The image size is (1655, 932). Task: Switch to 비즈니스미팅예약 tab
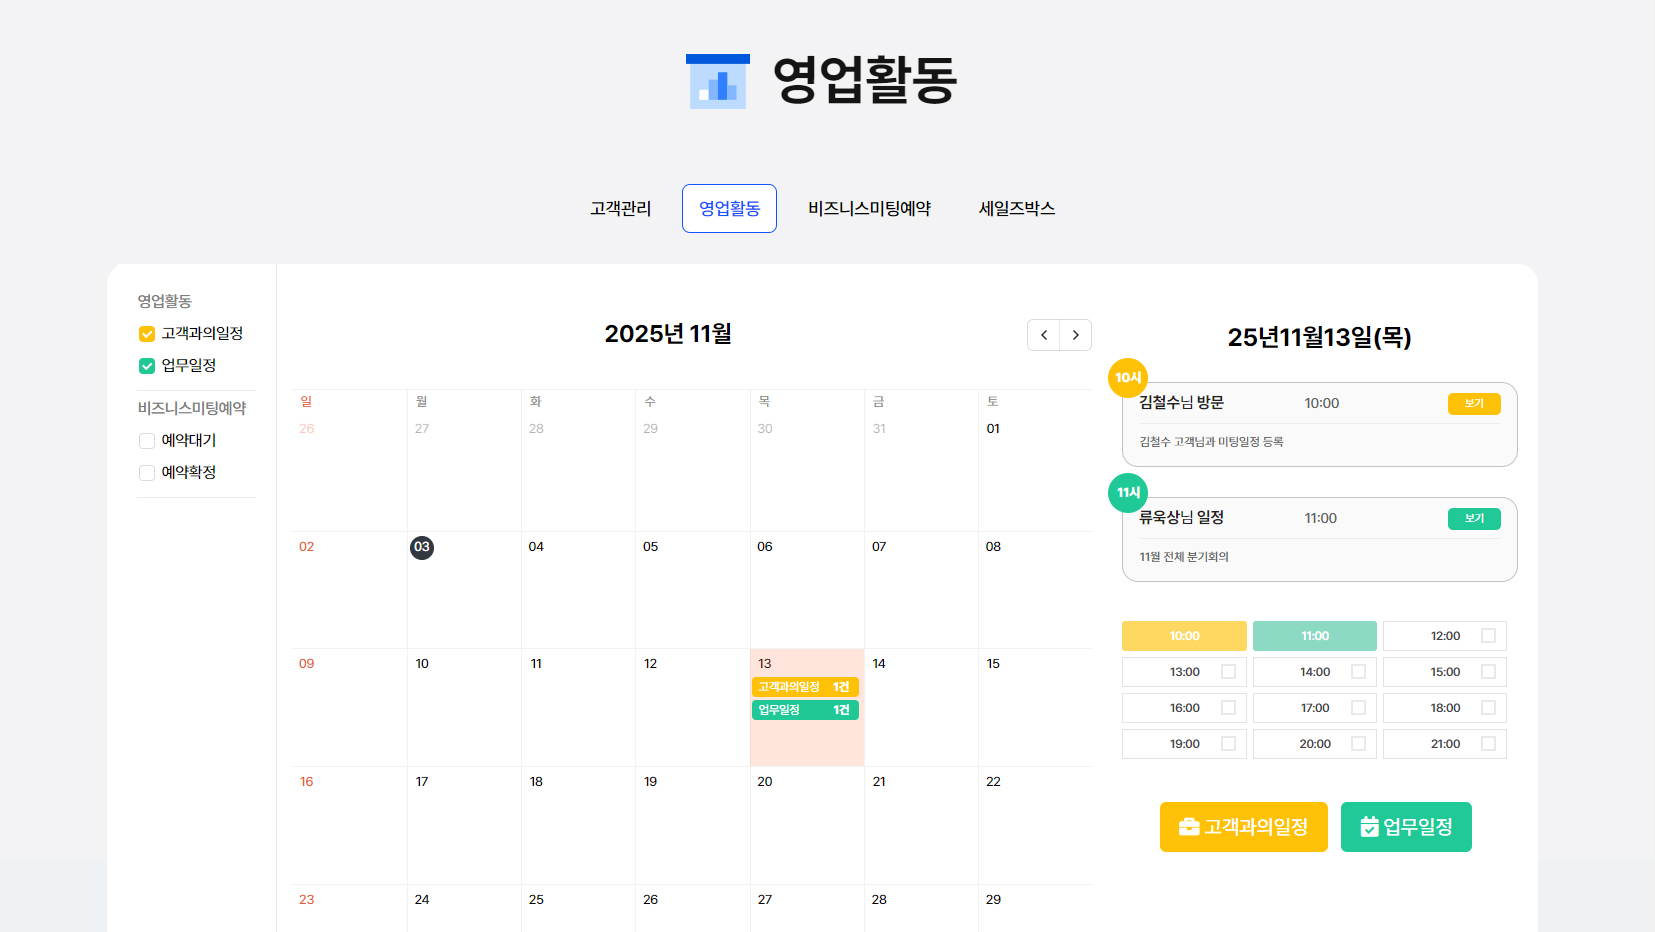coord(869,208)
